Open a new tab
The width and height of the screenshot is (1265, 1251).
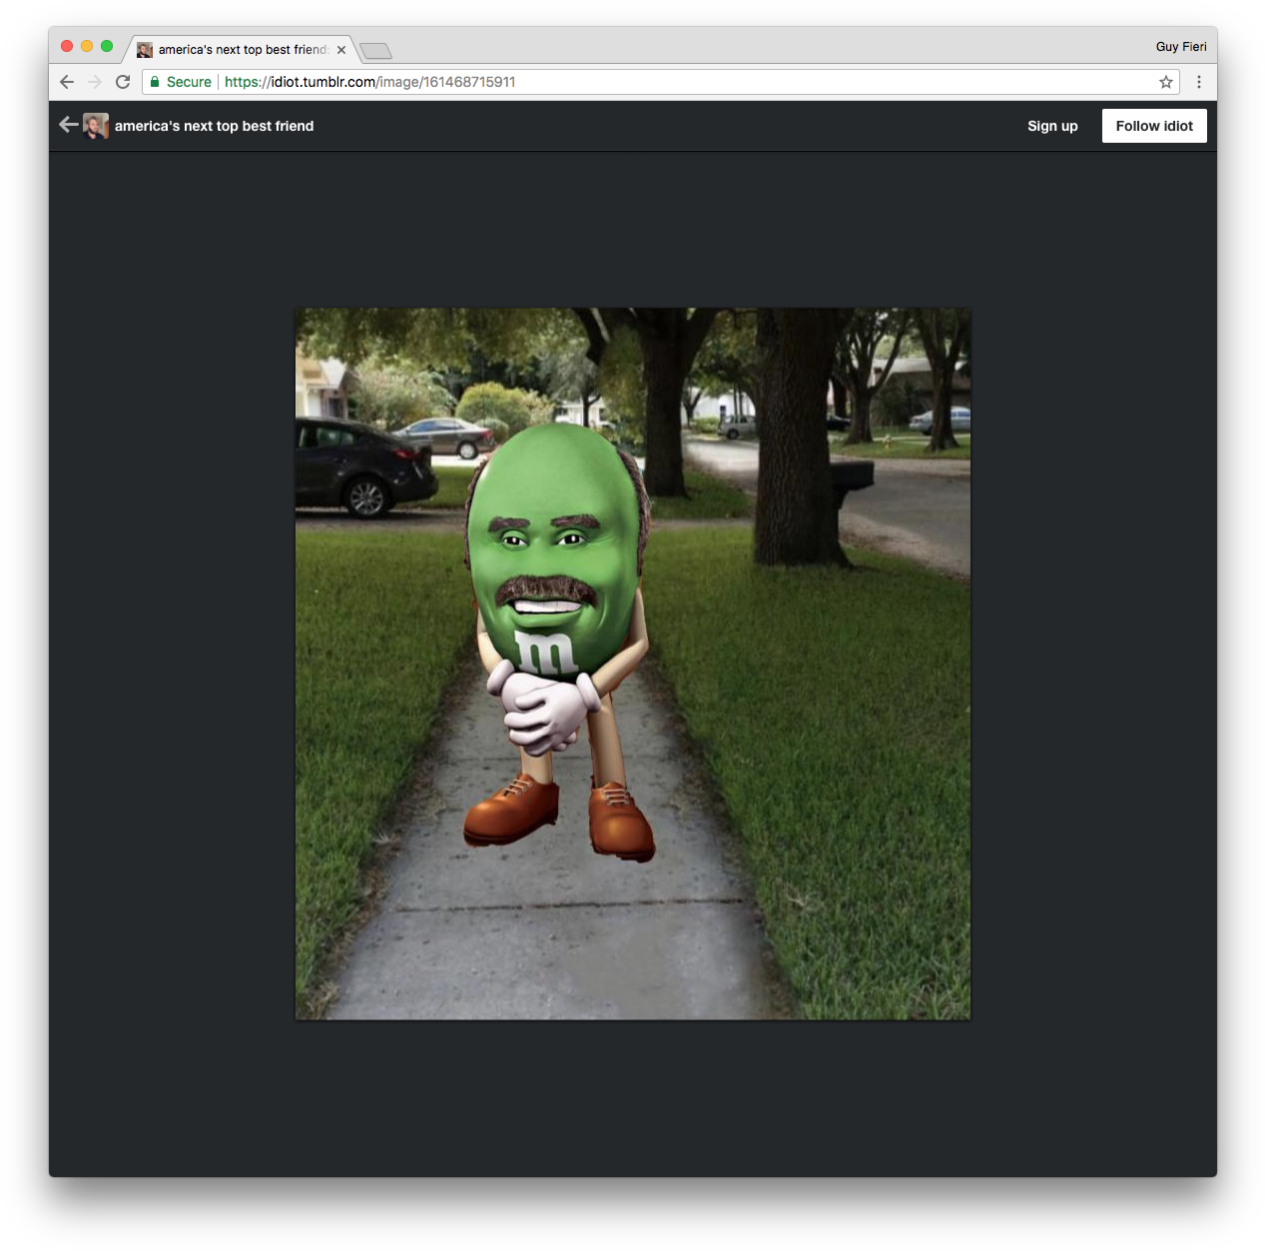[376, 51]
